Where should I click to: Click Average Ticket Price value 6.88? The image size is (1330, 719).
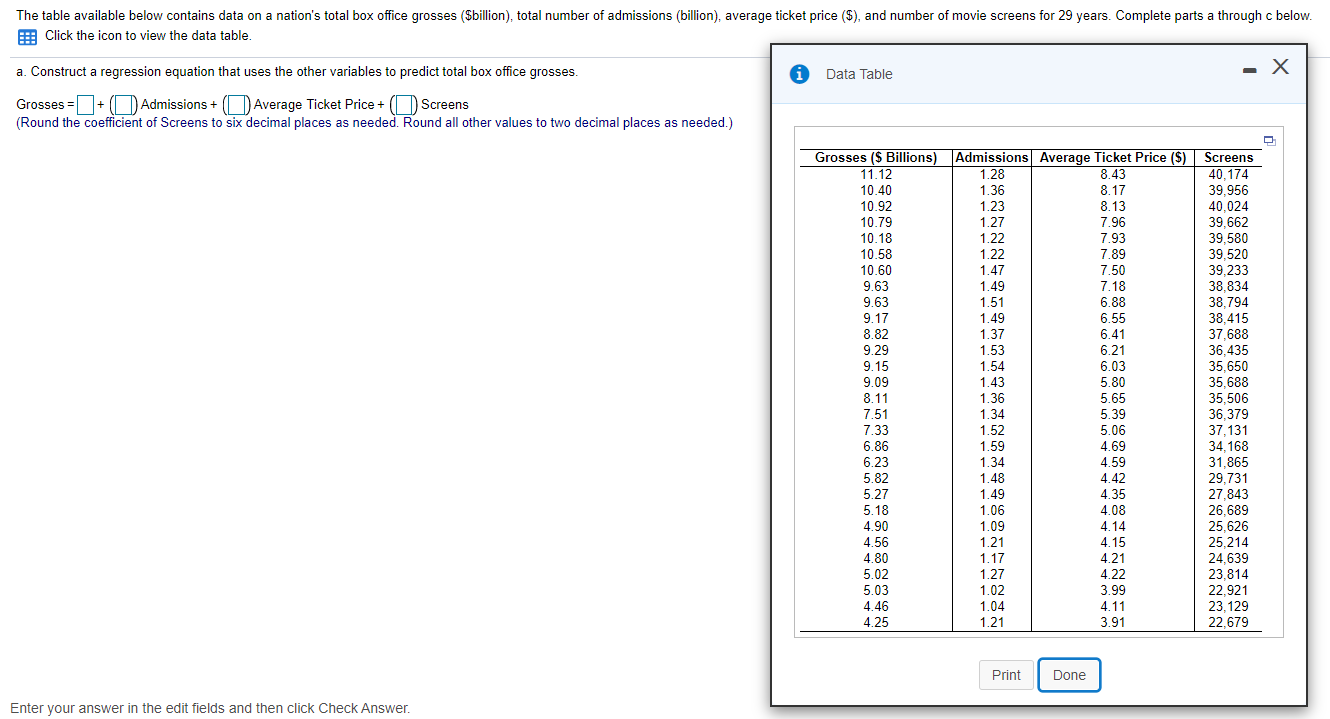pos(1113,302)
